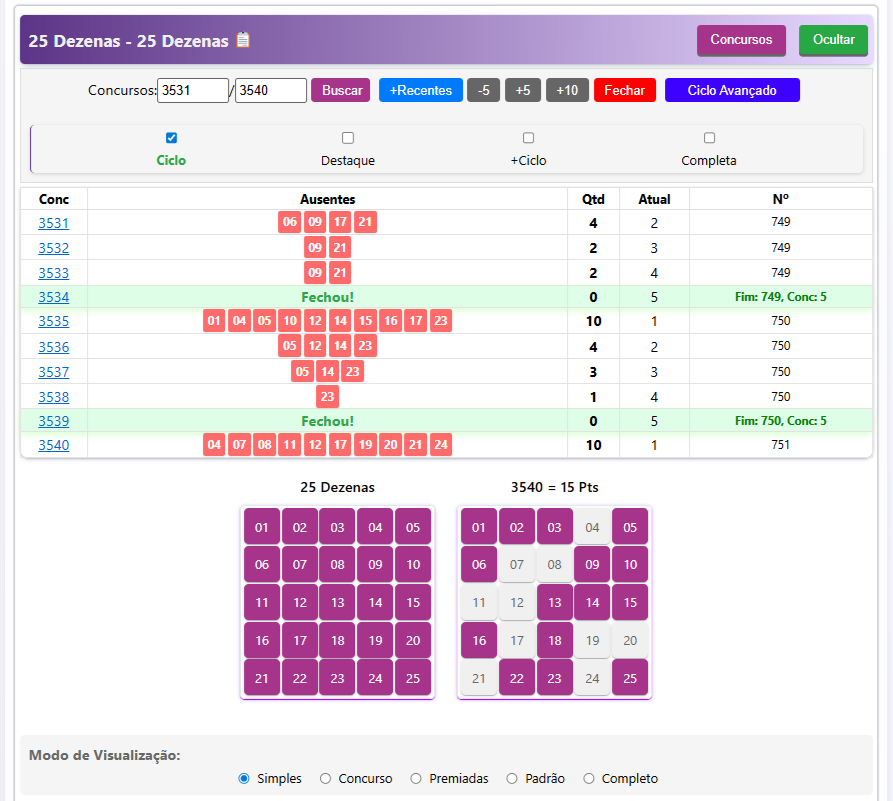Screen dimensions: 893x801
Task: Click absent number 23 badge in row 3538
Action: (327, 396)
